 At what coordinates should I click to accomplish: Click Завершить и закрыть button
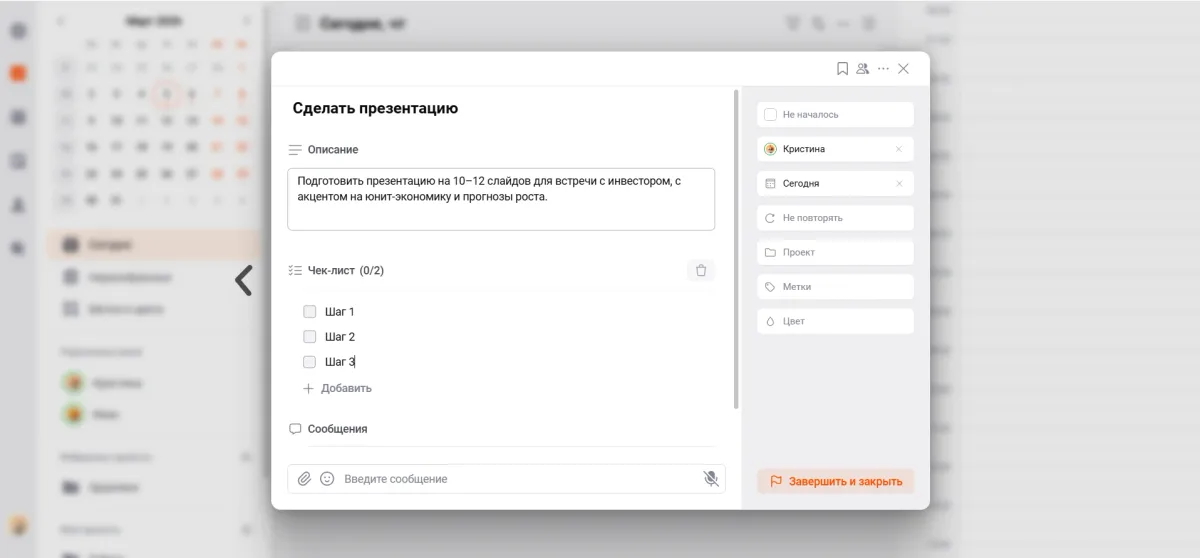[x=835, y=481]
